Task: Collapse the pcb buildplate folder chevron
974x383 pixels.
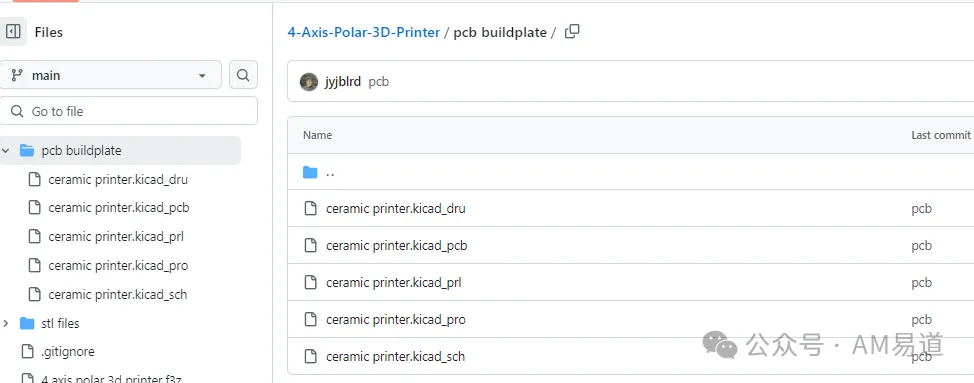Action: pyautogui.click(x=6, y=150)
